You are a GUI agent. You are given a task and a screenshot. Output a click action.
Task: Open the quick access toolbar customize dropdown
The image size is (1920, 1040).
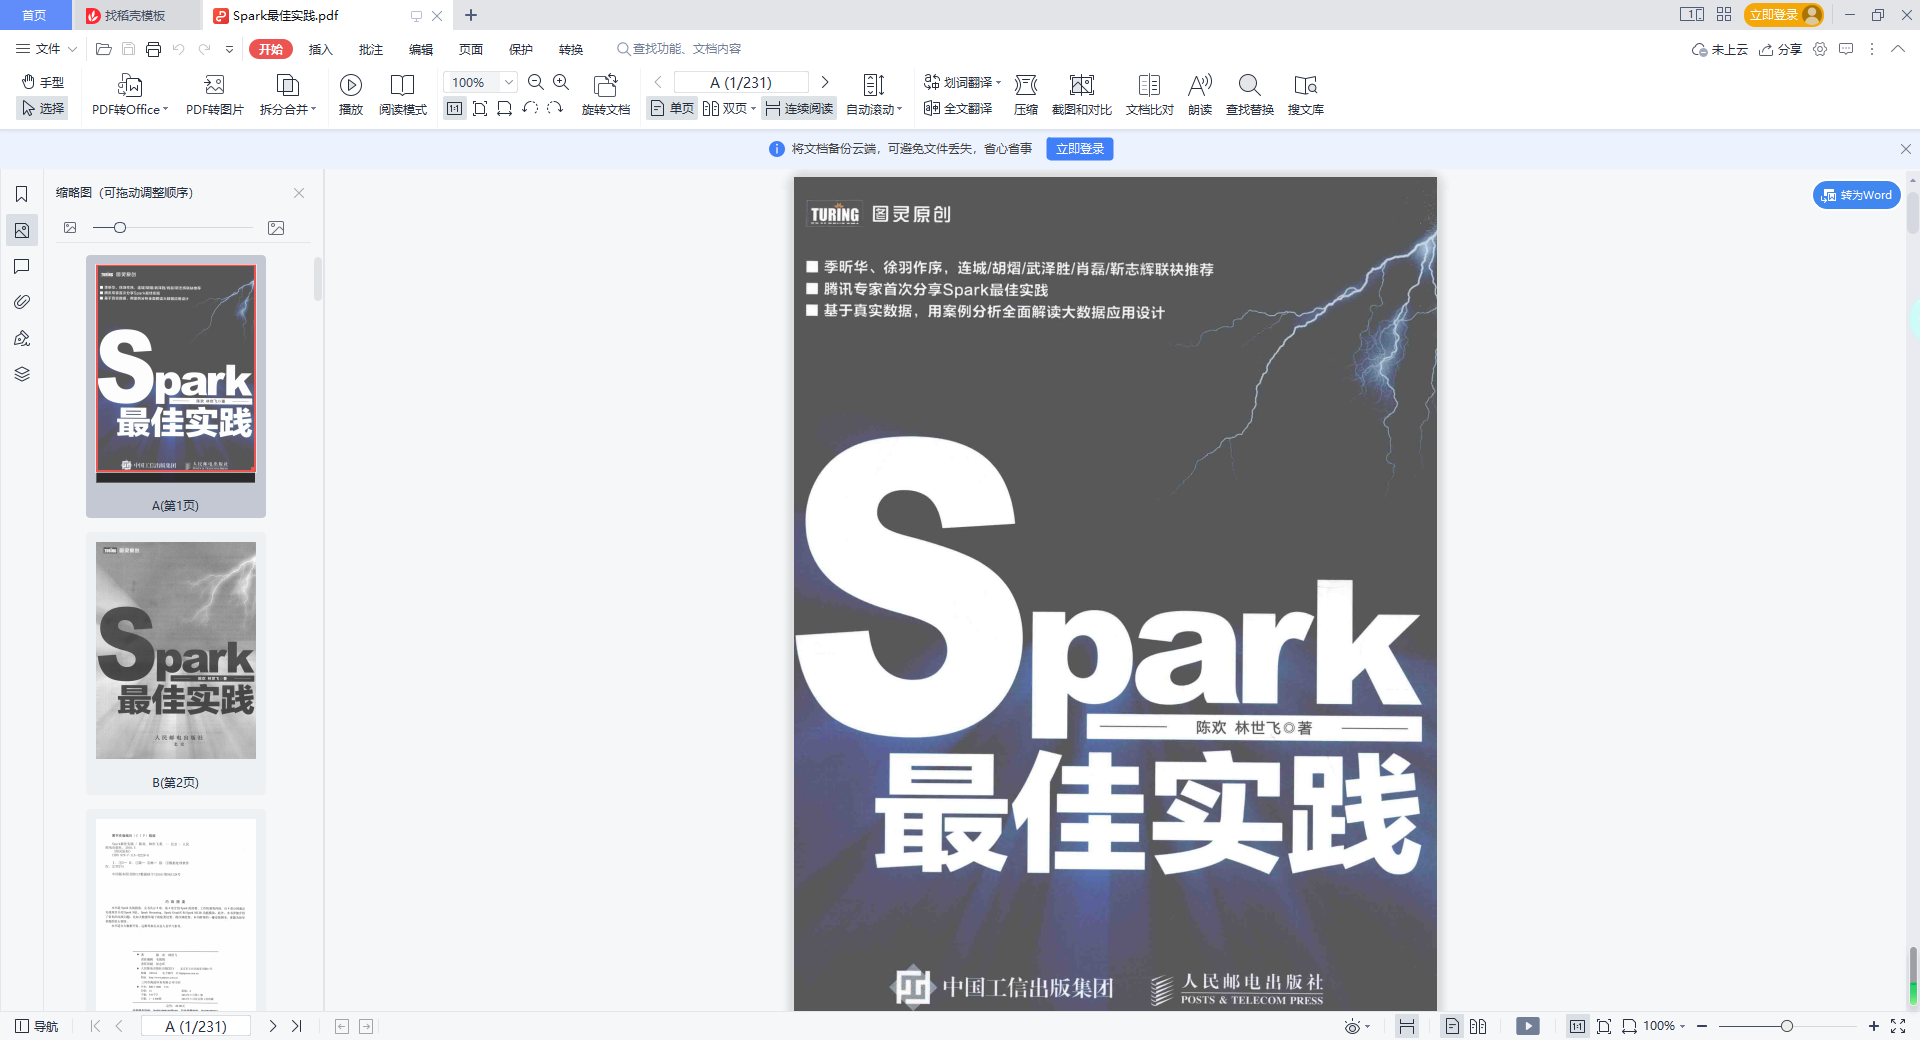coord(229,49)
